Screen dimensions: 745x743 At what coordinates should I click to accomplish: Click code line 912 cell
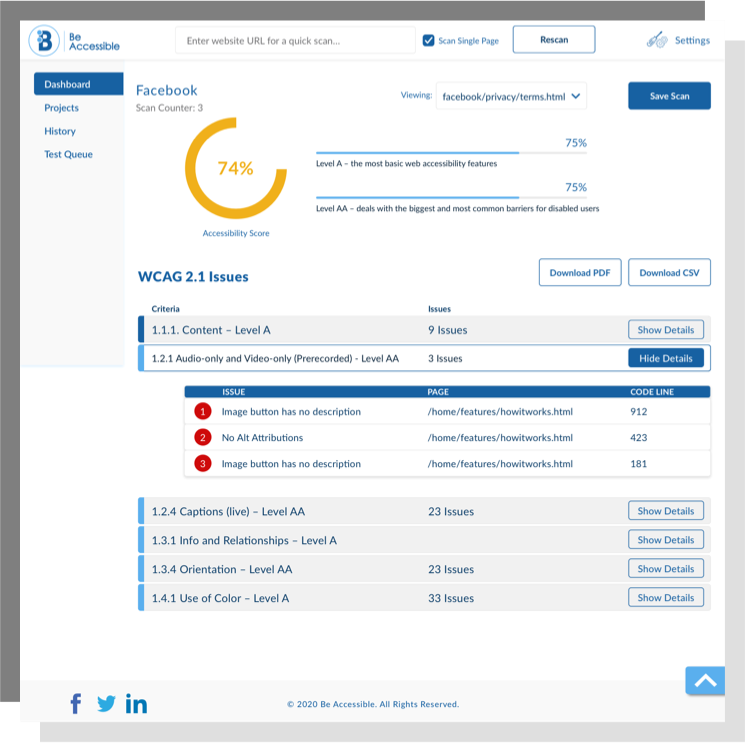639,411
